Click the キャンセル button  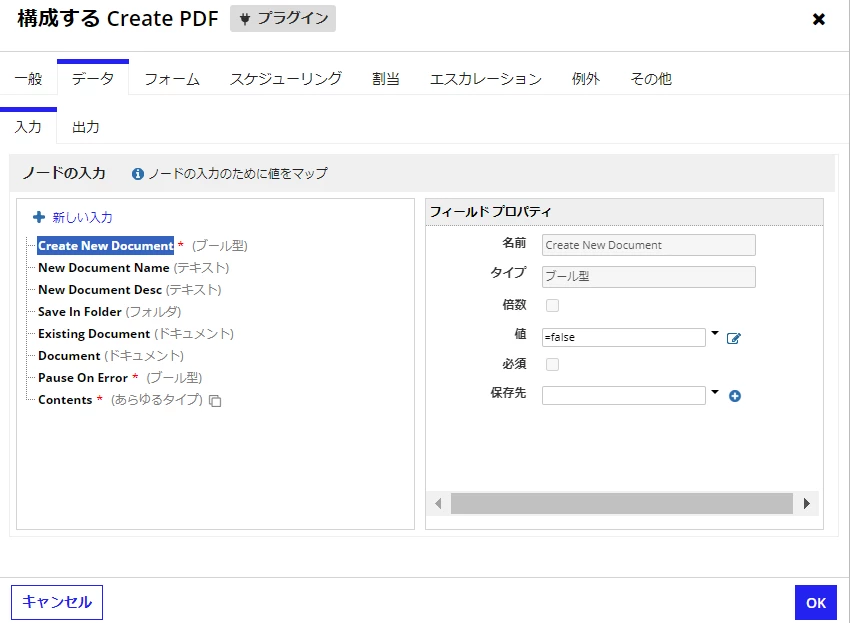(57, 602)
